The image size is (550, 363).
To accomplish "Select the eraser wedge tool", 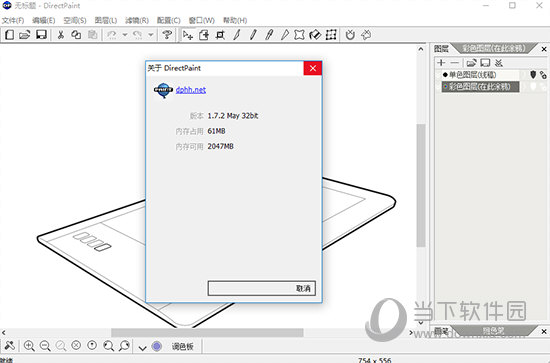I will 284,35.
